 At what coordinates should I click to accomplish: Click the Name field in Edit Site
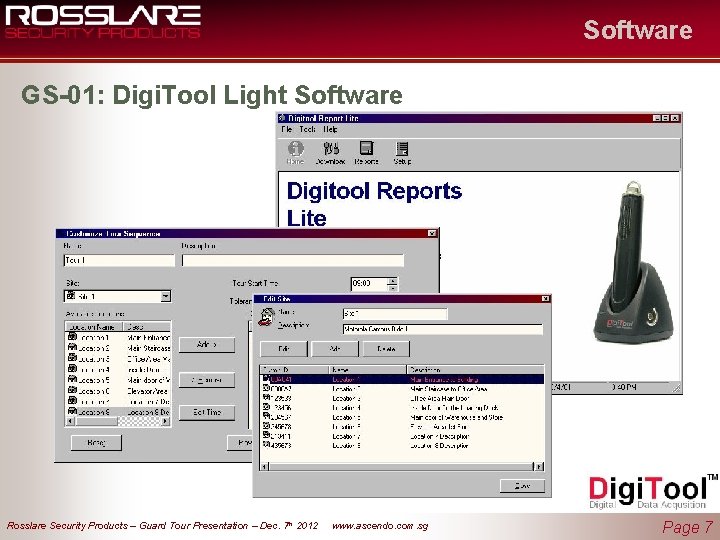click(395, 314)
